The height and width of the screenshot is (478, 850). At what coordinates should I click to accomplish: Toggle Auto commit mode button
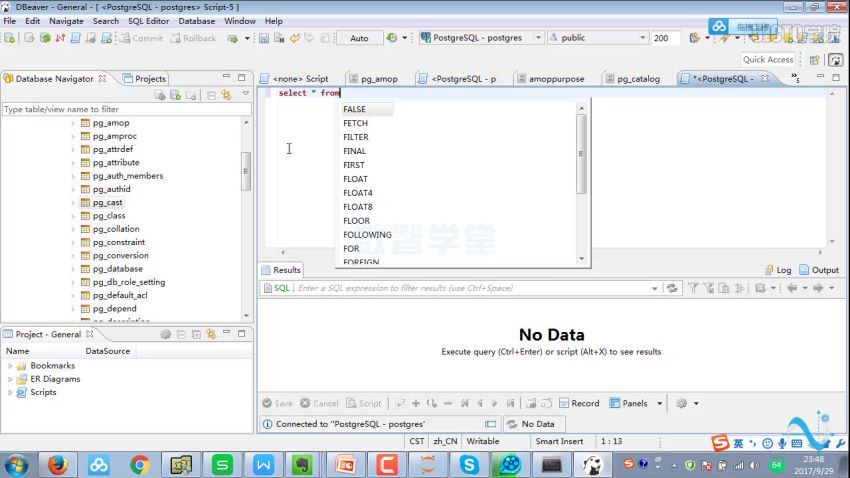click(x=359, y=38)
